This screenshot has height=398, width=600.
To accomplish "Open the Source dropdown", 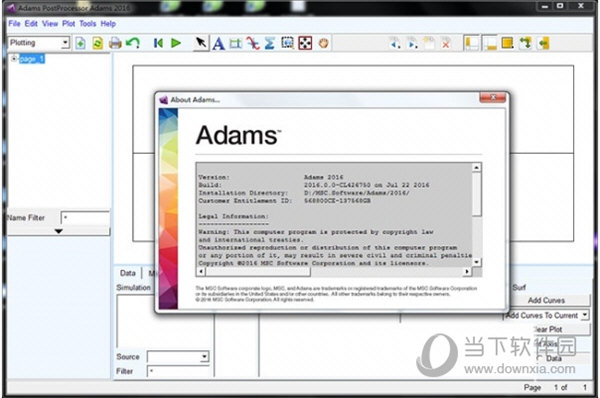I will [x=204, y=357].
